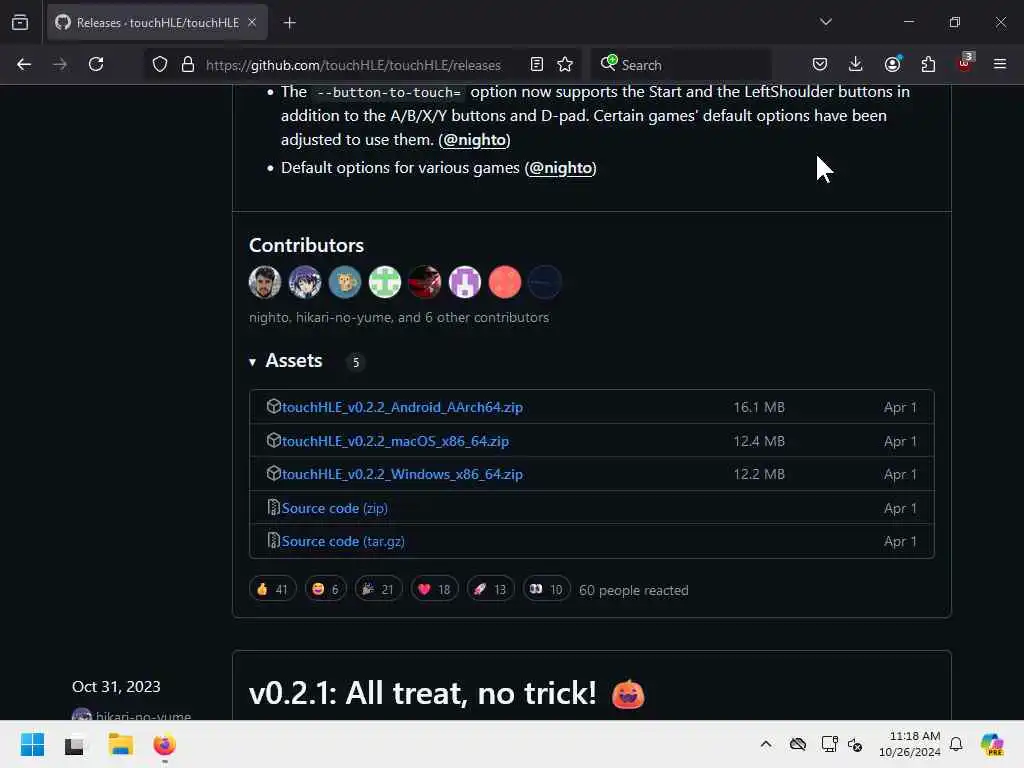Click file-zip icon beside Source code (tar.gz)
Screen dimensions: 1024x768
(x=274, y=541)
